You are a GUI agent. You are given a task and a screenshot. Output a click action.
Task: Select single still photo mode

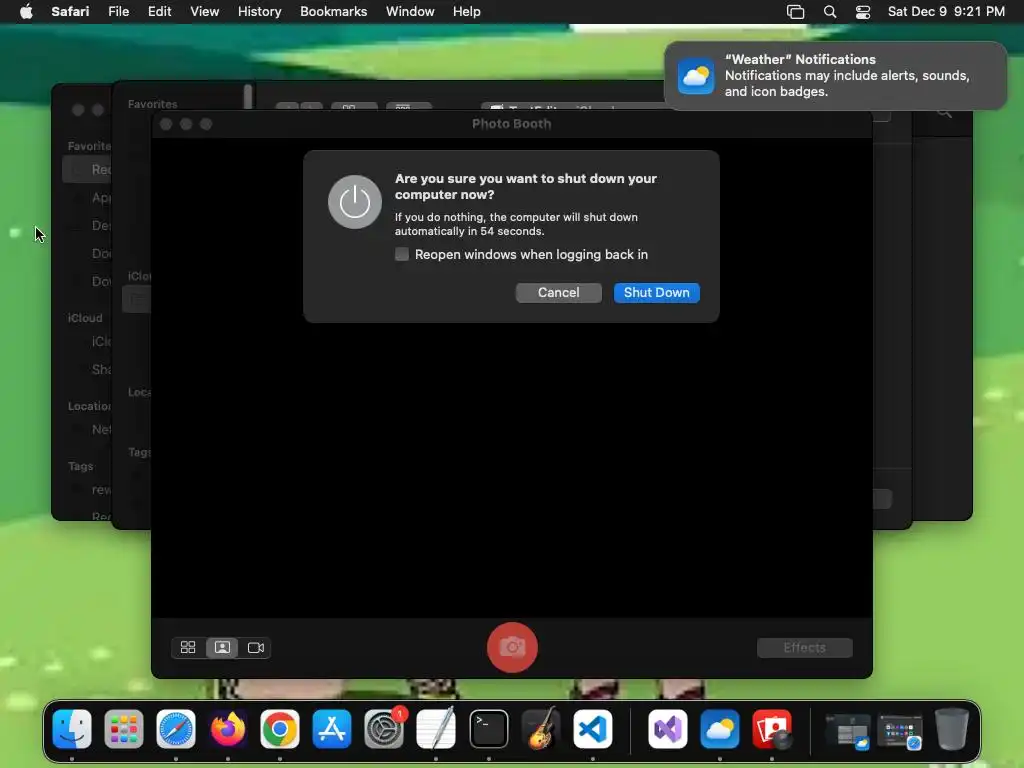[x=222, y=647]
